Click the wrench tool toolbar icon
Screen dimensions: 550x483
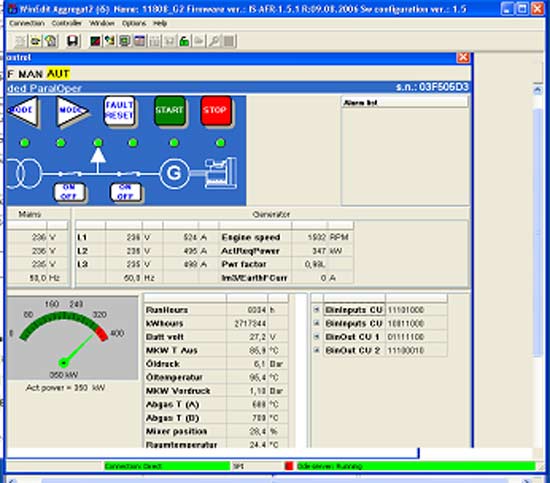click(214, 41)
